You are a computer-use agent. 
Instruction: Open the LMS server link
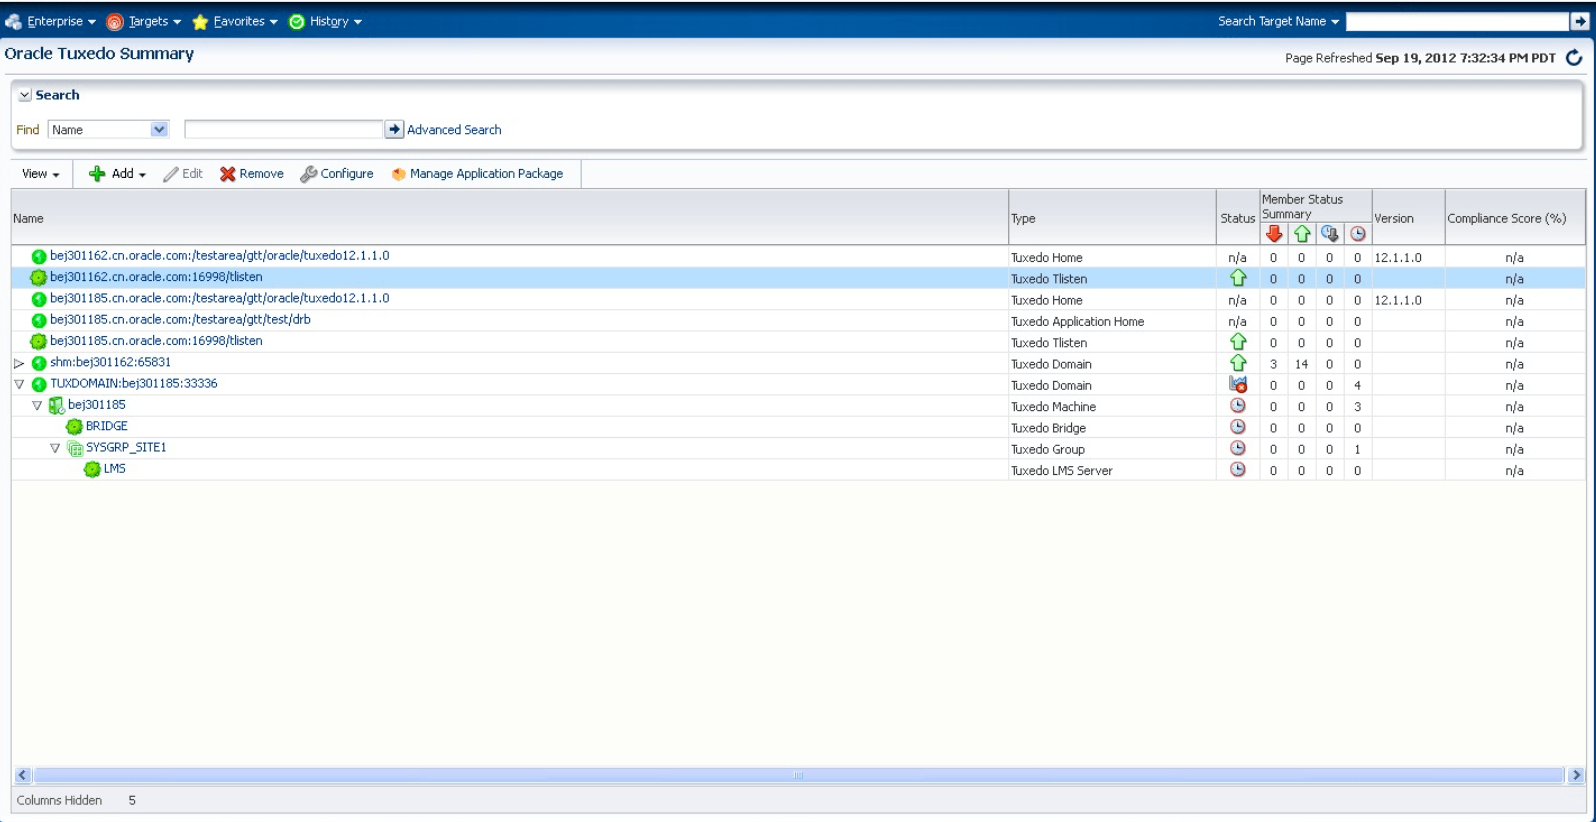pyautogui.click(x=115, y=468)
